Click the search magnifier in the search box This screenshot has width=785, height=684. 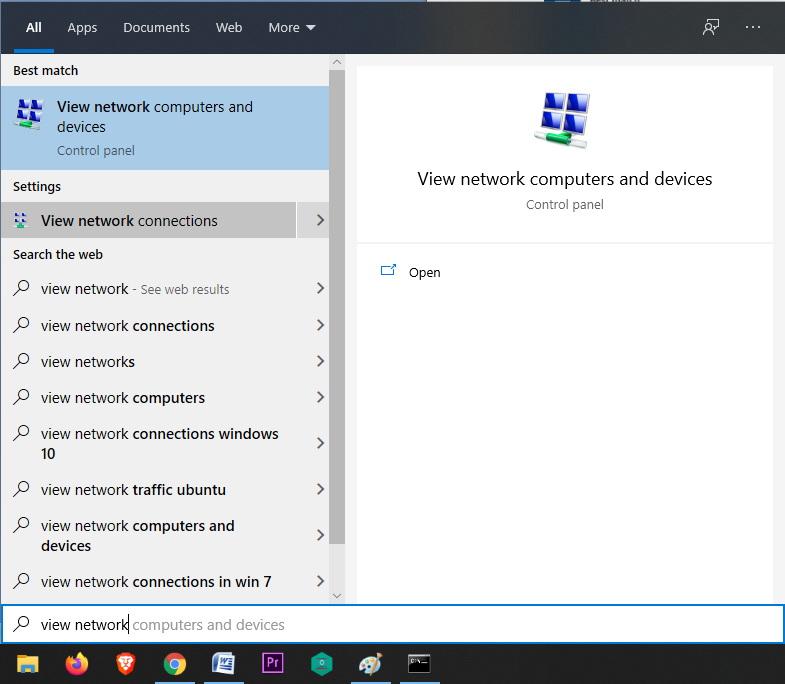(x=21, y=624)
